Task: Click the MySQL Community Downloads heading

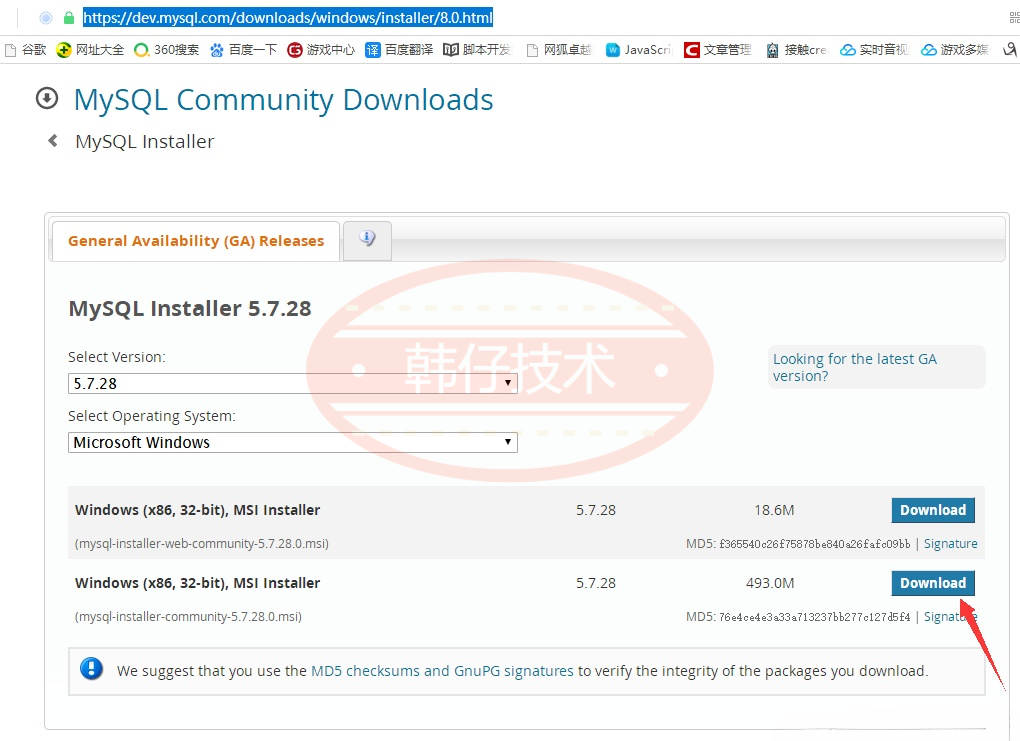Action: pos(284,100)
